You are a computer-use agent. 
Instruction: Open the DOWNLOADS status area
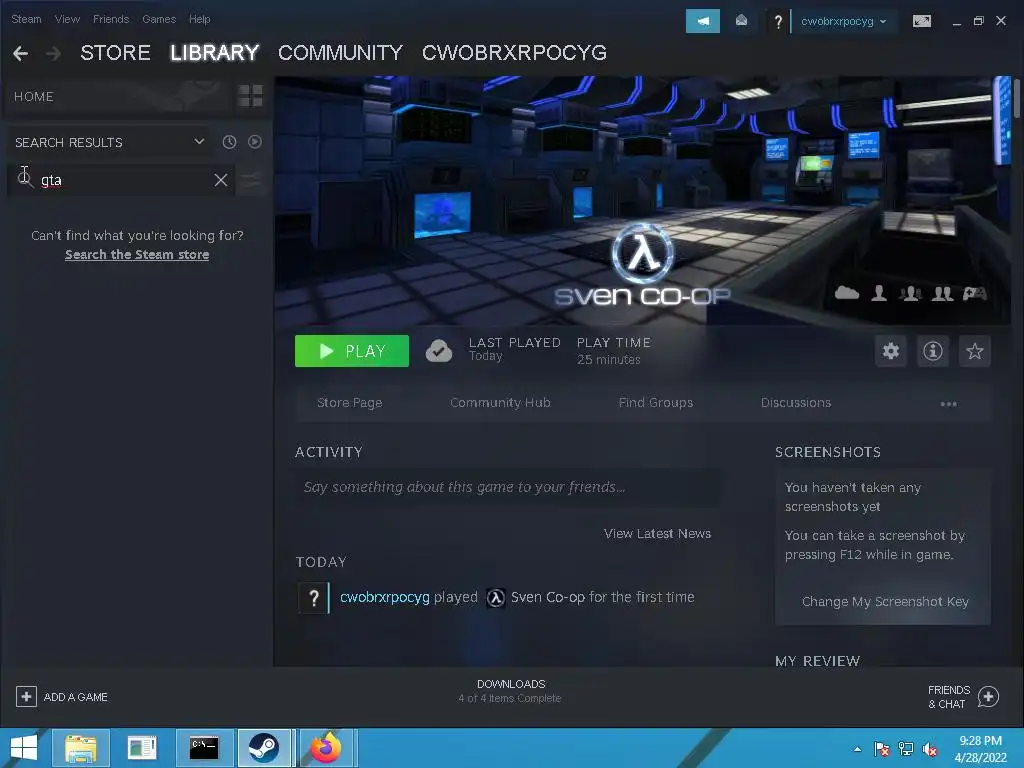(x=510, y=690)
